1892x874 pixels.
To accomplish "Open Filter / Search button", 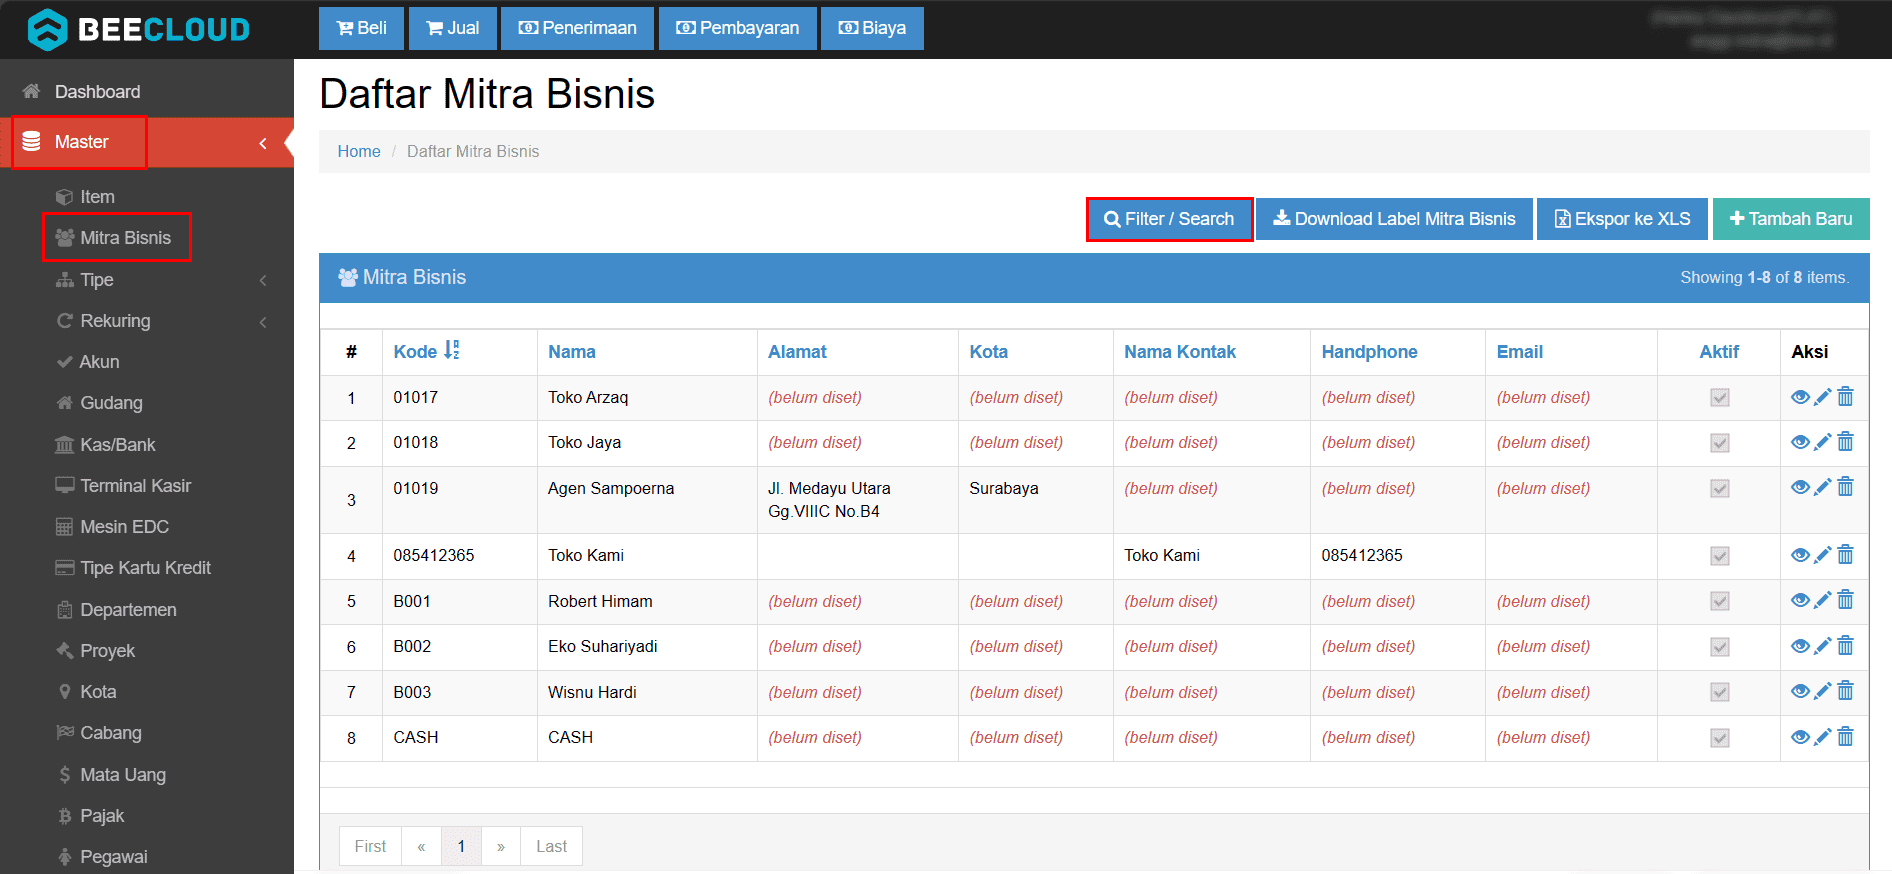I will (x=1169, y=219).
